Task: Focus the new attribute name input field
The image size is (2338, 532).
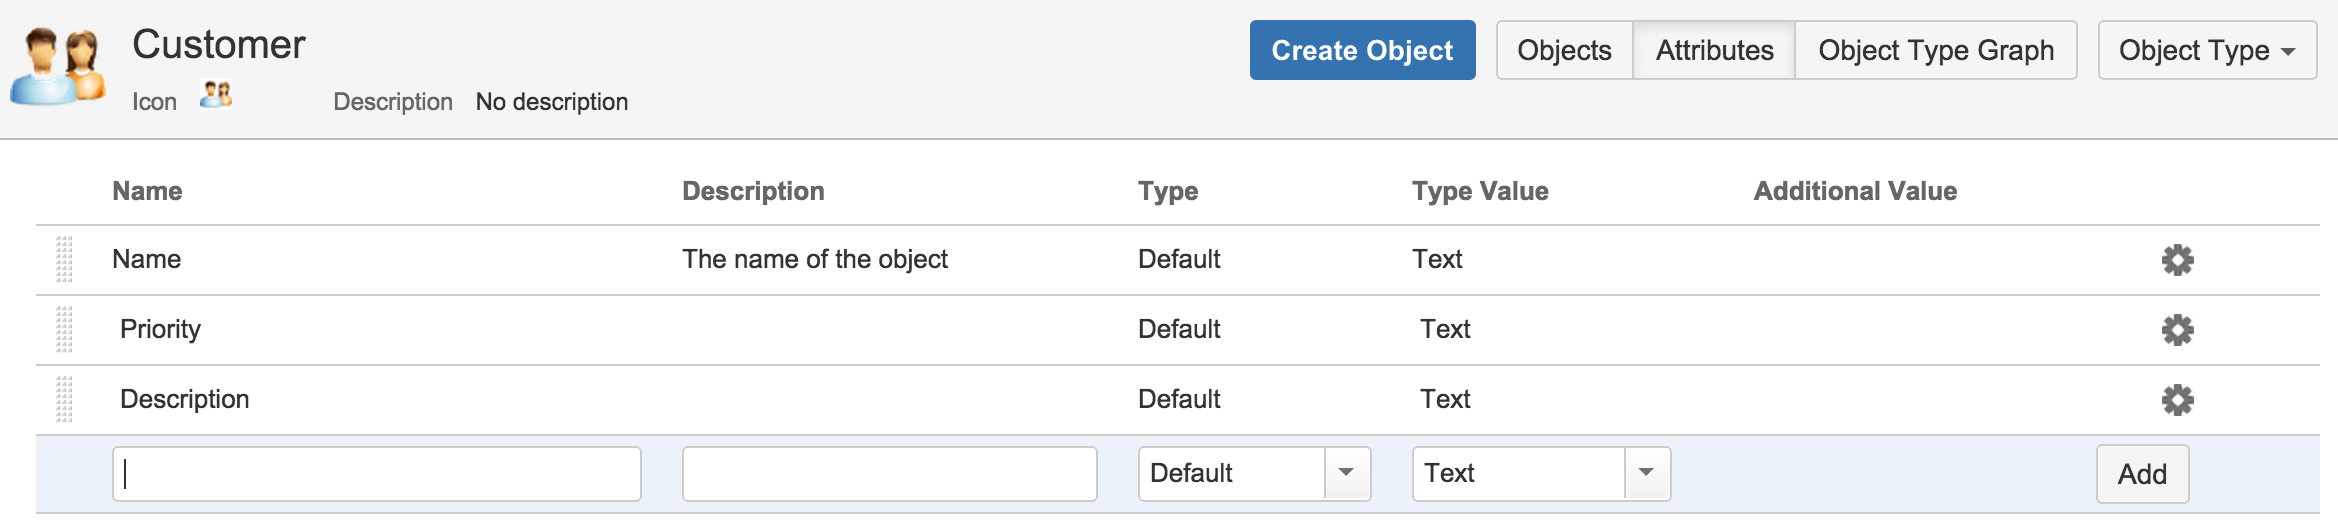Action: pyautogui.click(x=377, y=474)
